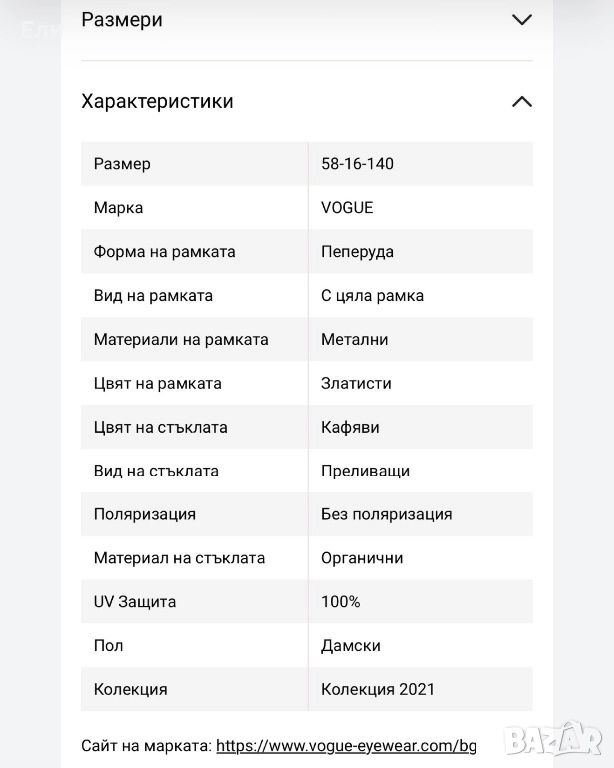This screenshot has width=614, height=768.
Task: Click the Златисти frame color value
Action: tap(356, 384)
